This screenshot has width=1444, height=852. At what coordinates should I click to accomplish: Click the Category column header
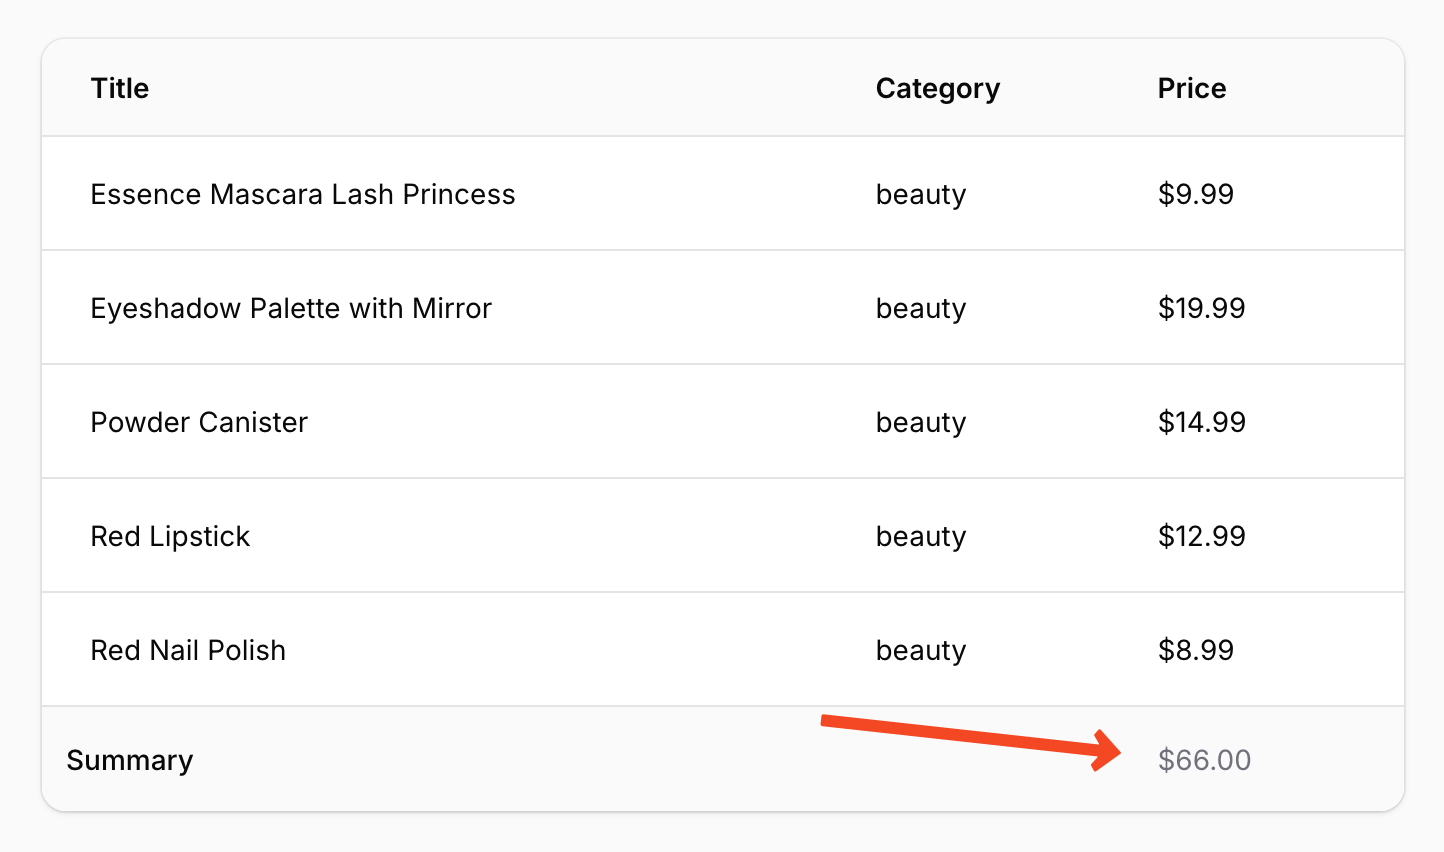click(937, 88)
